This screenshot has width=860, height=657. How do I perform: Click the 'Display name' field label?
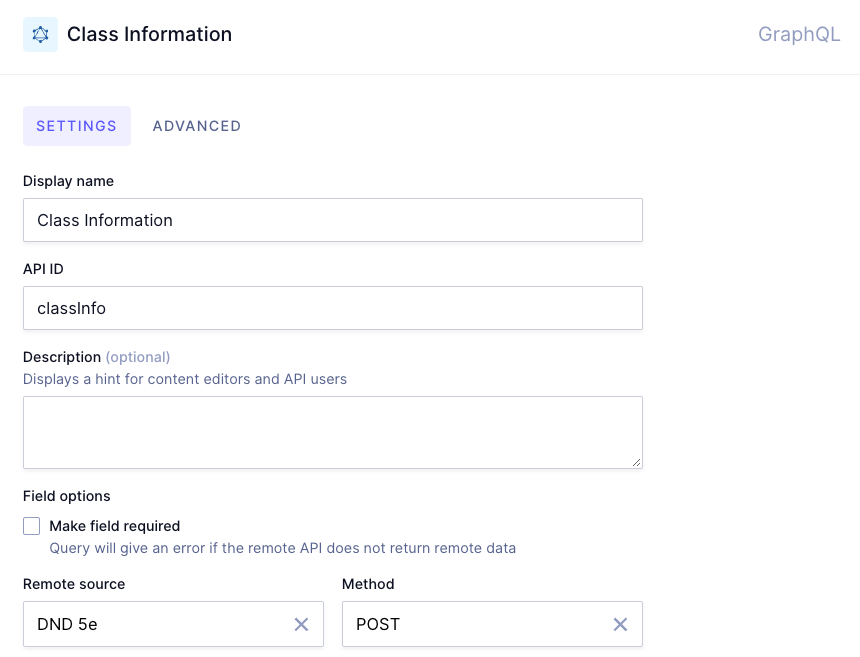(x=69, y=181)
